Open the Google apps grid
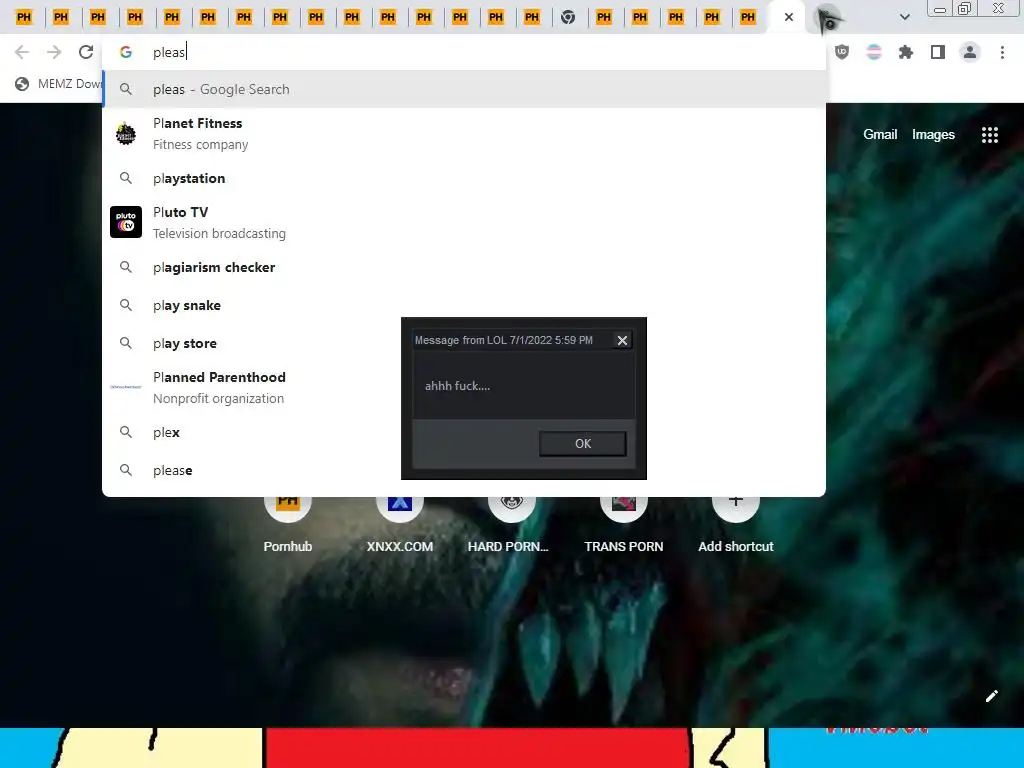Viewport: 1024px width, 768px height. coord(990,135)
